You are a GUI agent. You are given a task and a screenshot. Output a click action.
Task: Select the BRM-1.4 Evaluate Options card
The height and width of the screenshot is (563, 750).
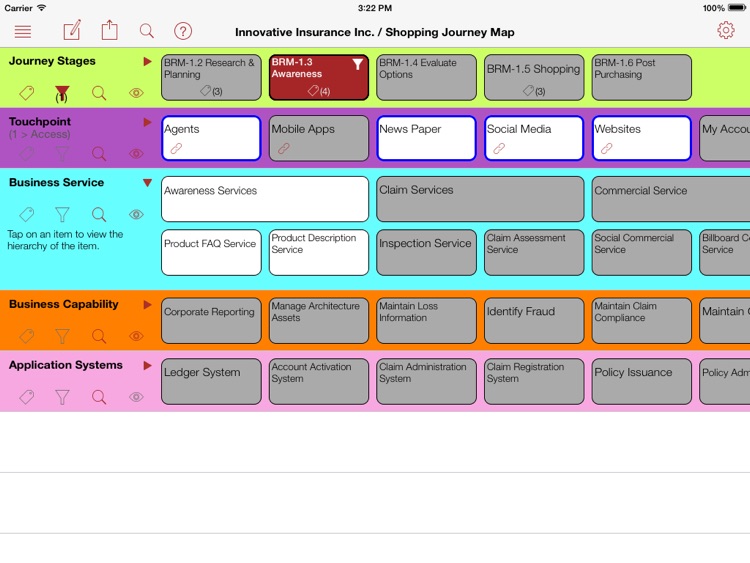(426, 77)
